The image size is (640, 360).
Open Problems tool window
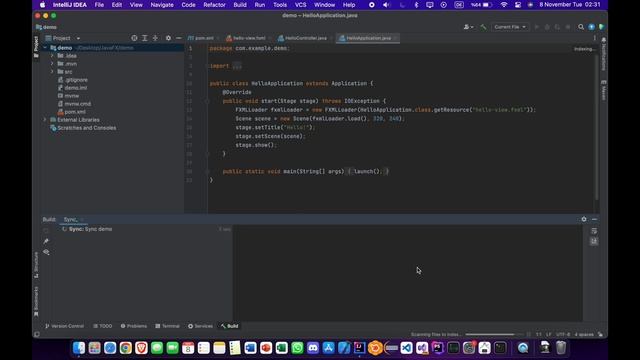pos(134,326)
